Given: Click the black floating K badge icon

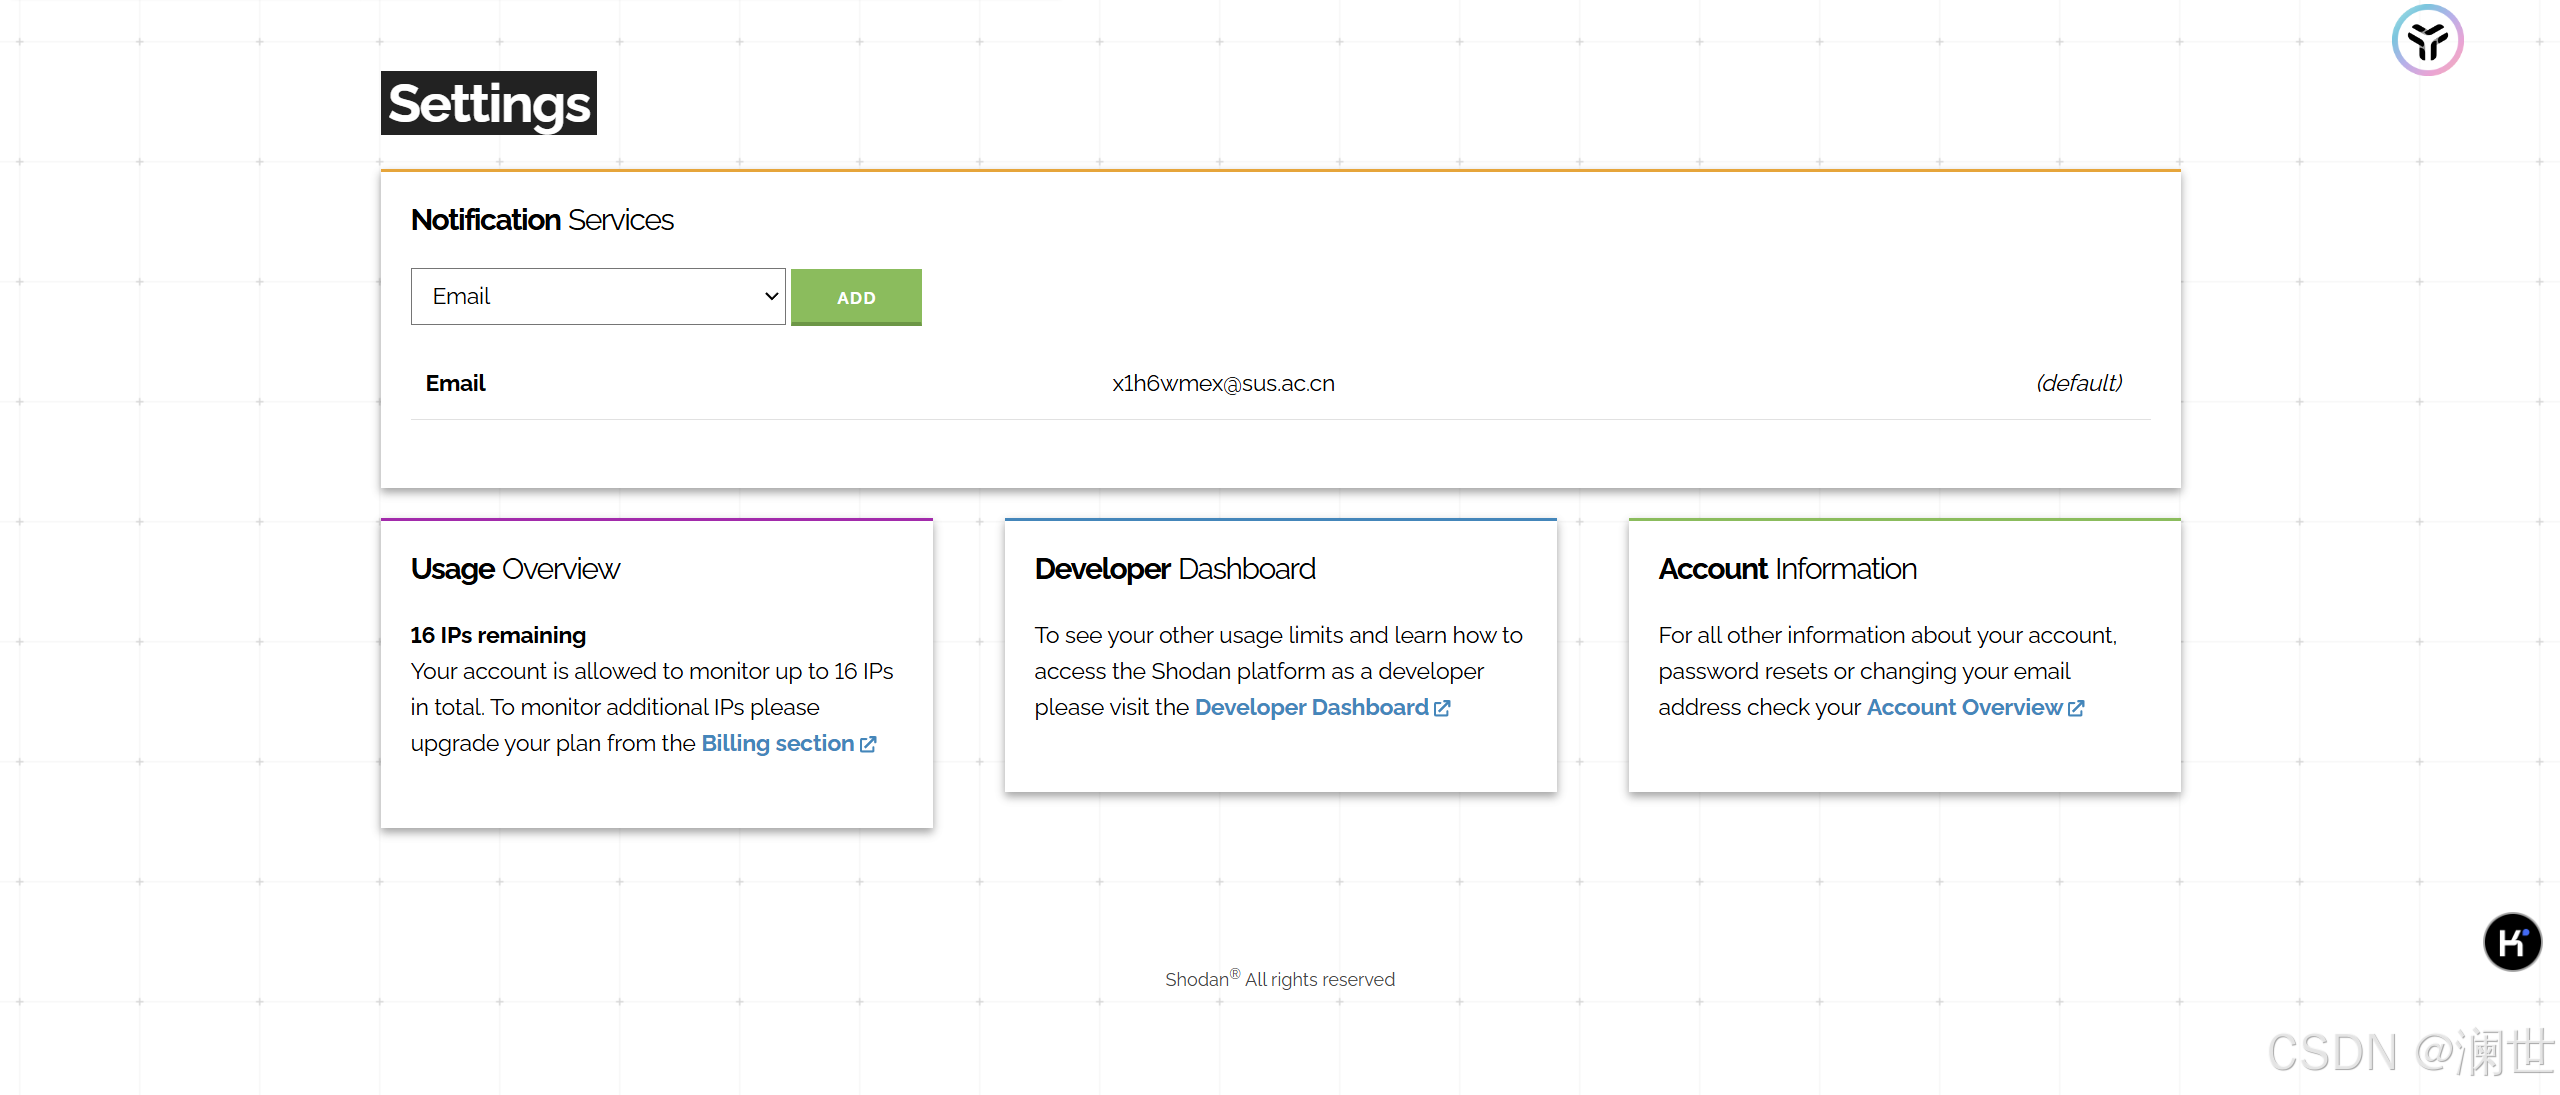Looking at the screenshot, I should [2512, 942].
